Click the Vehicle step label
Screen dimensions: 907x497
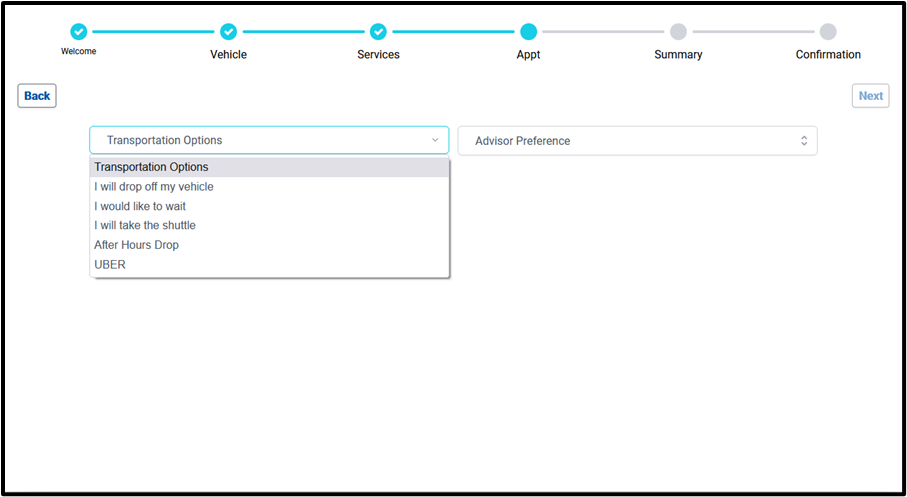point(228,55)
